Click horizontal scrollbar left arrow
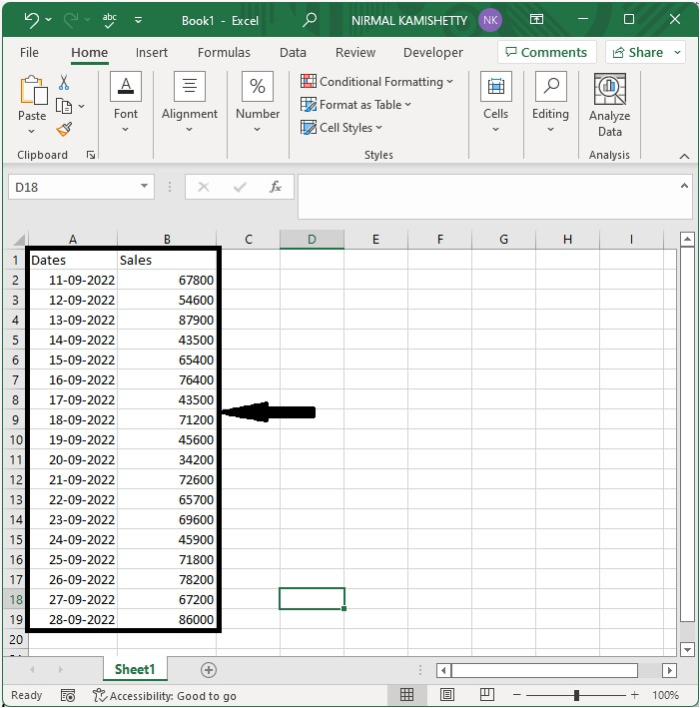 443,671
